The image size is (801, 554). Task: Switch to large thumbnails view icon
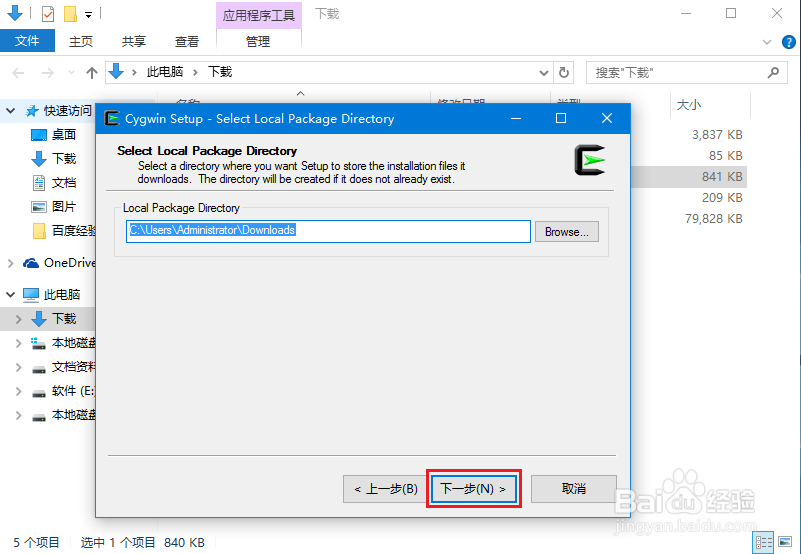click(785, 542)
